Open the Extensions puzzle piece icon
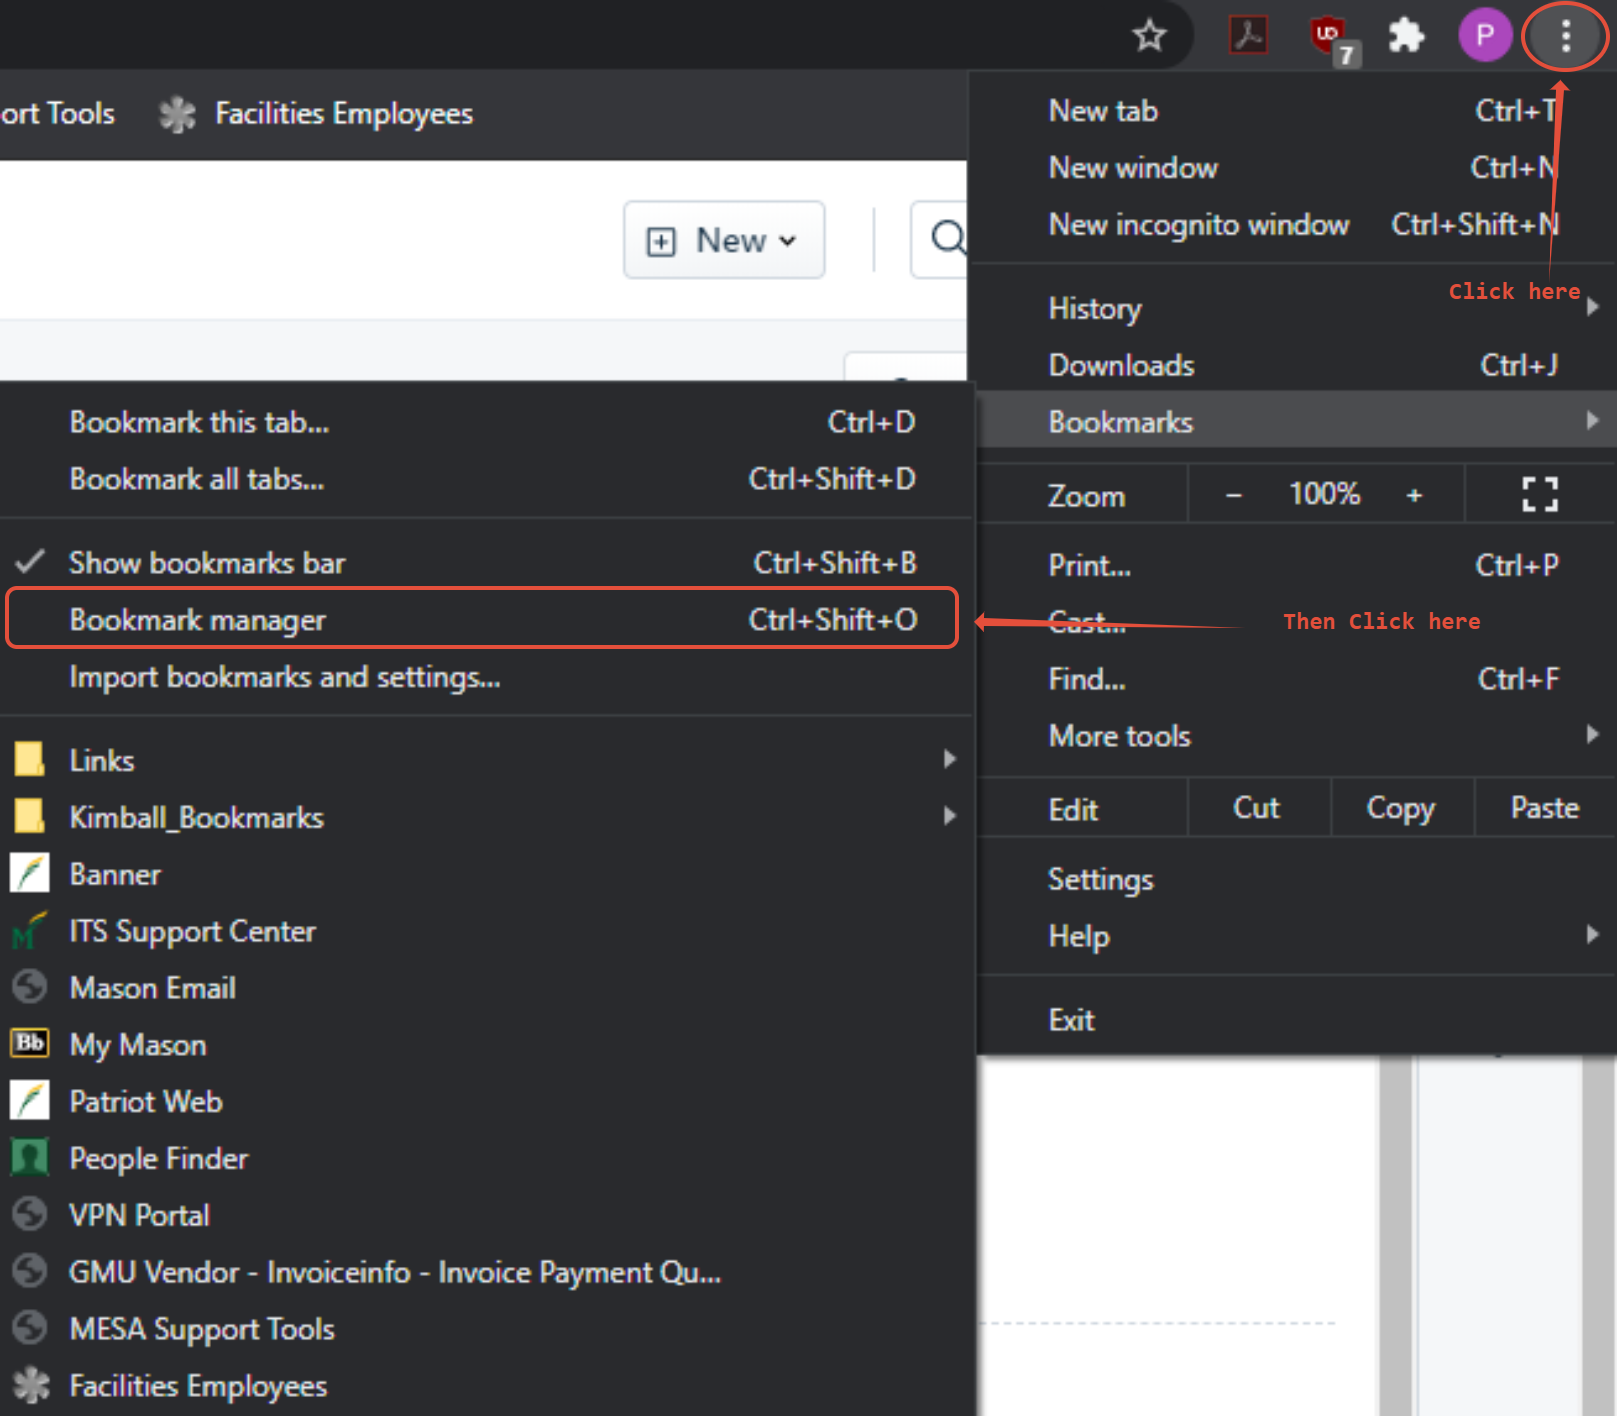The image size is (1617, 1416). click(x=1406, y=36)
